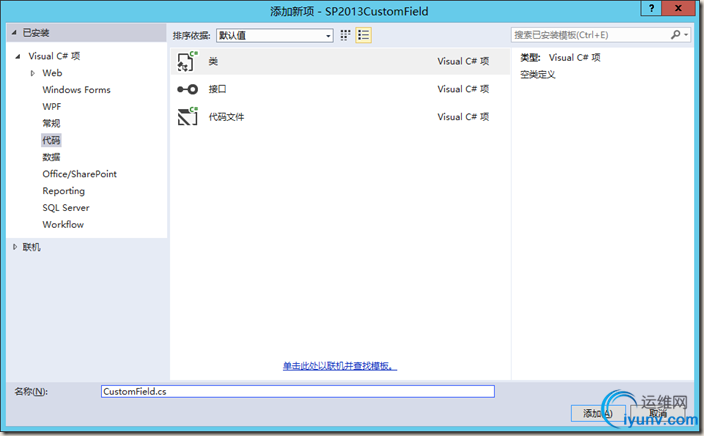Viewport: 704px width, 436px height.
Task: Select Visual C# 项 tree label
Action: point(54,56)
